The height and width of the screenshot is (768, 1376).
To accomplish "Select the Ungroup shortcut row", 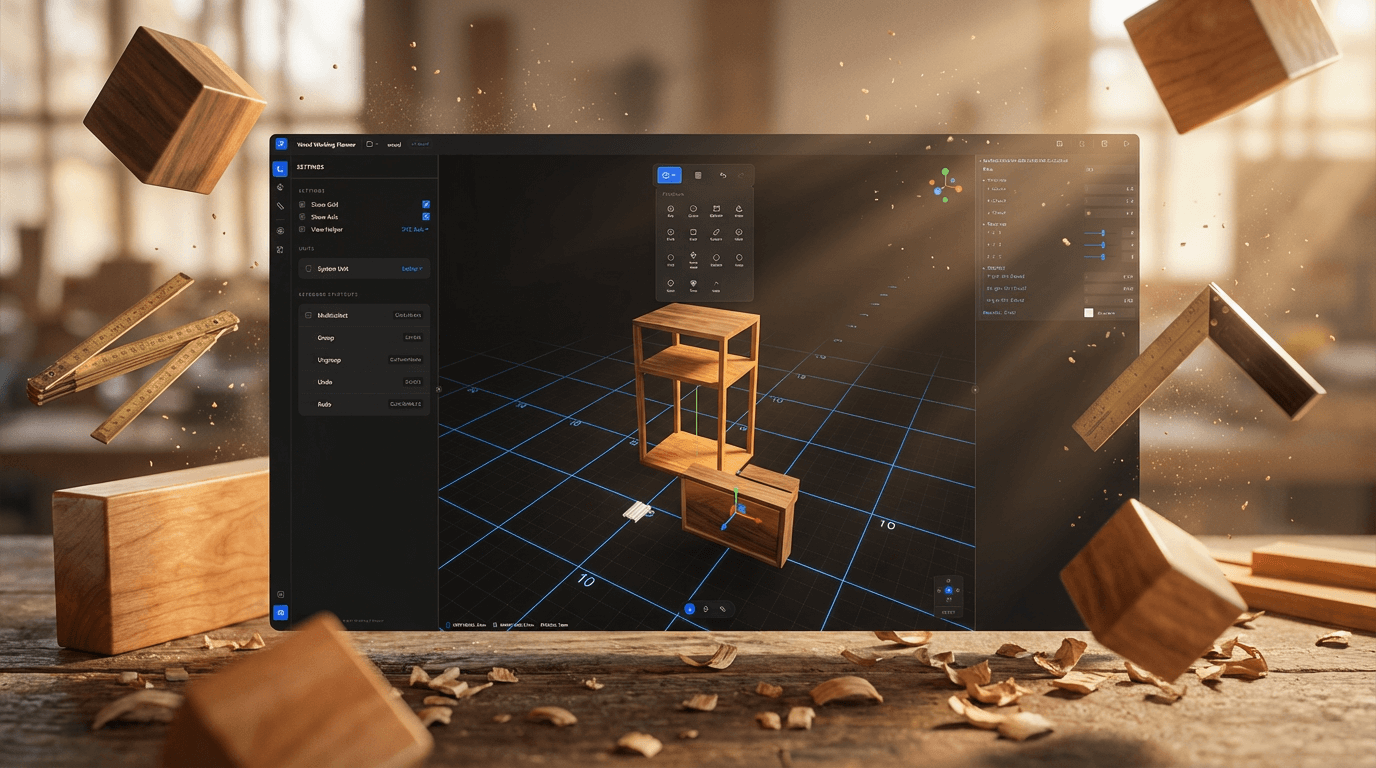I will pyautogui.click(x=364, y=360).
